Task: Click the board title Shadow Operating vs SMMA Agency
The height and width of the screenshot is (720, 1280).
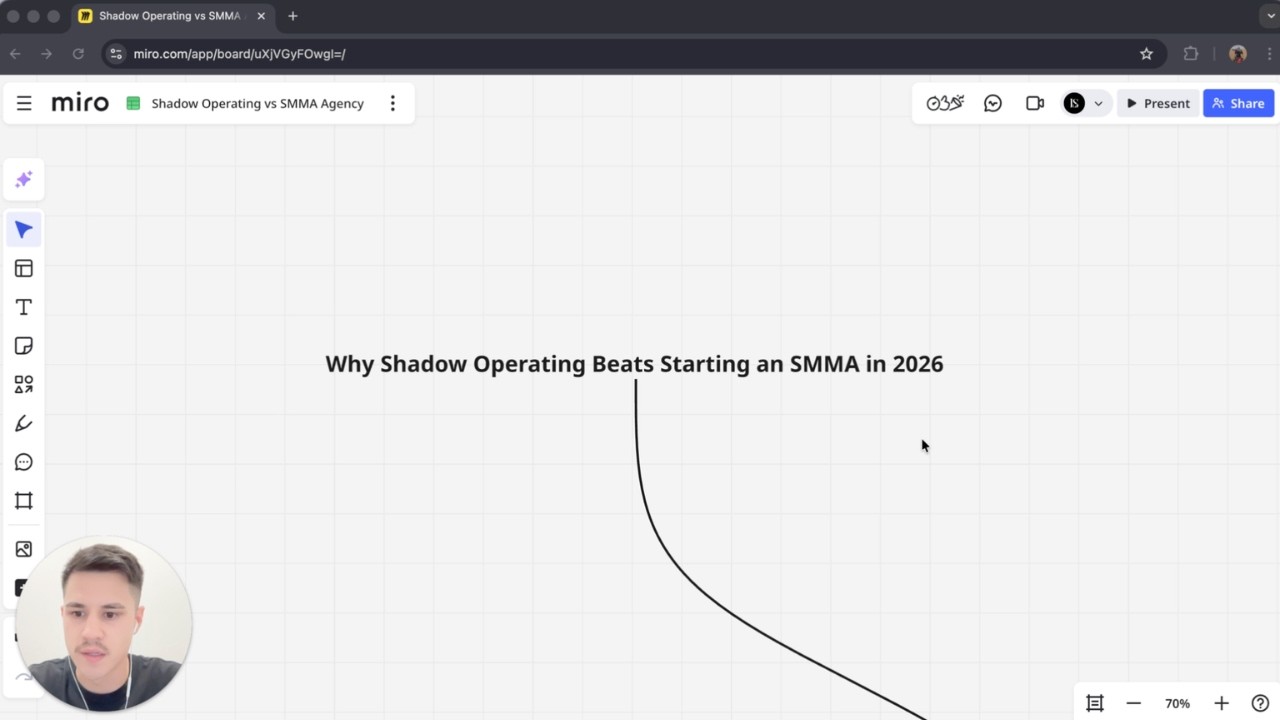Action: (257, 103)
